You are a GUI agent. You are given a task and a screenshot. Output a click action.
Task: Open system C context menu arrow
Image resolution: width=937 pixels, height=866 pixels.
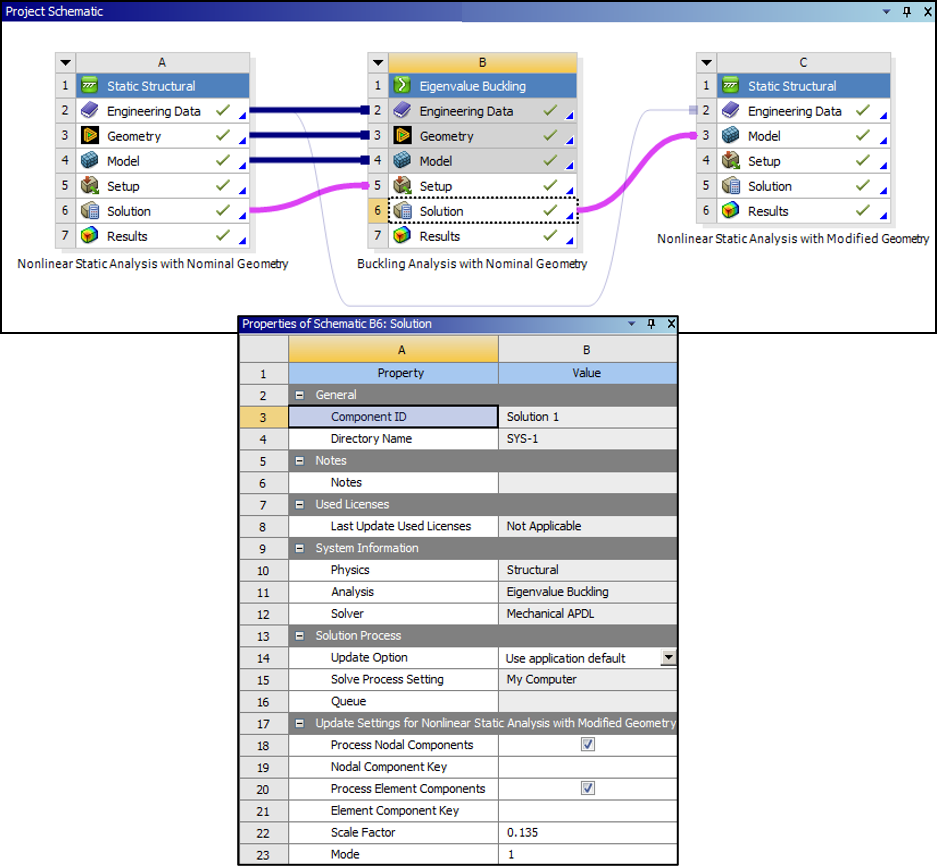pyautogui.click(x=706, y=63)
